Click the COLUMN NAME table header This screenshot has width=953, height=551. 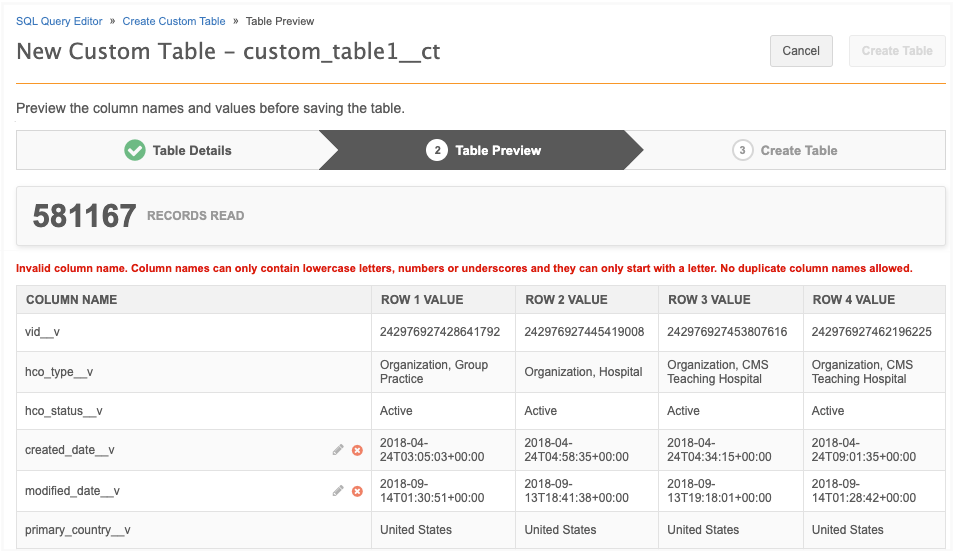tap(72, 300)
